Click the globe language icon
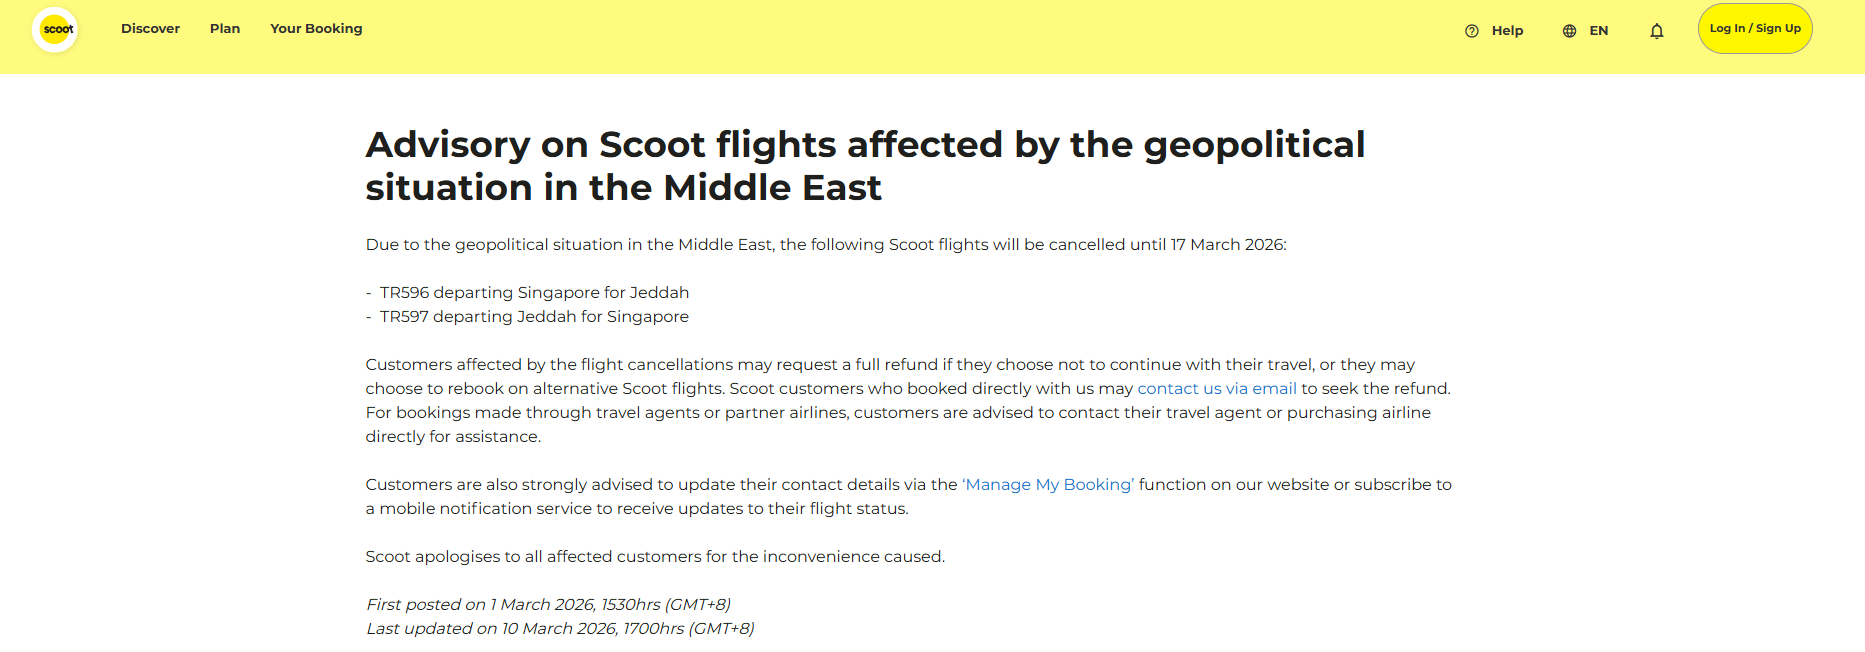 [1569, 31]
